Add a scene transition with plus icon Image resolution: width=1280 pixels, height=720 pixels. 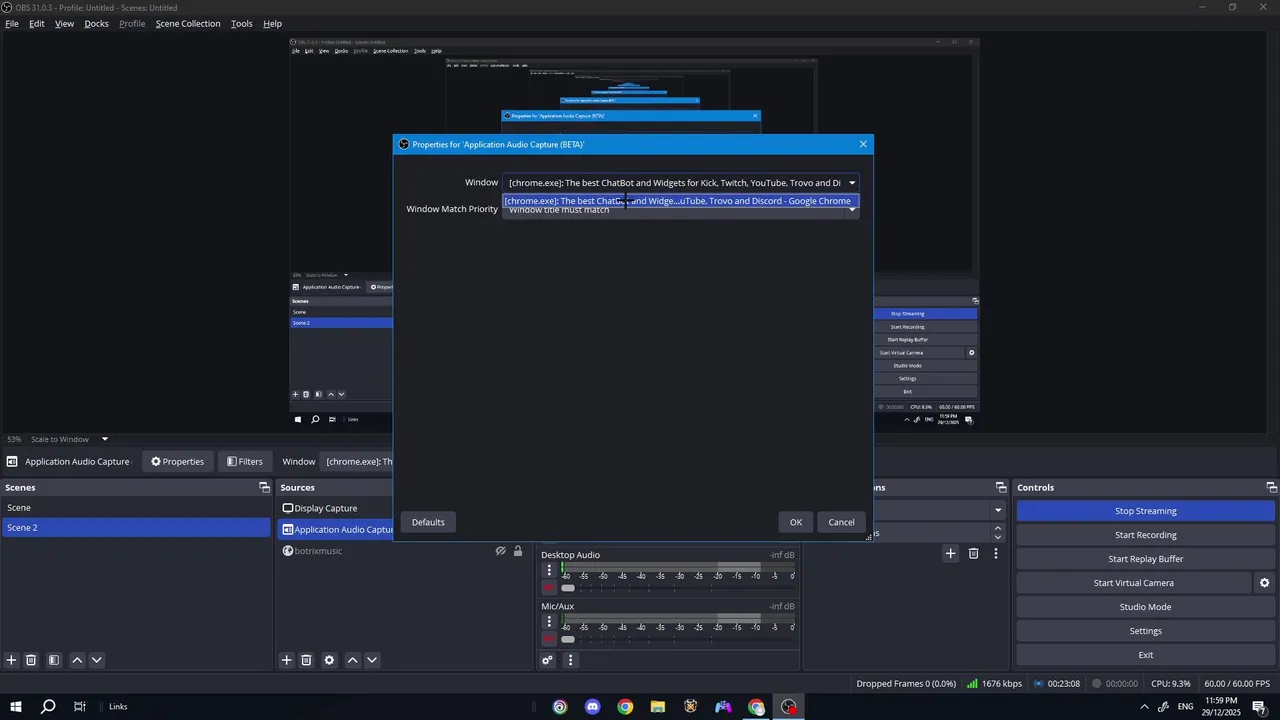pos(950,553)
